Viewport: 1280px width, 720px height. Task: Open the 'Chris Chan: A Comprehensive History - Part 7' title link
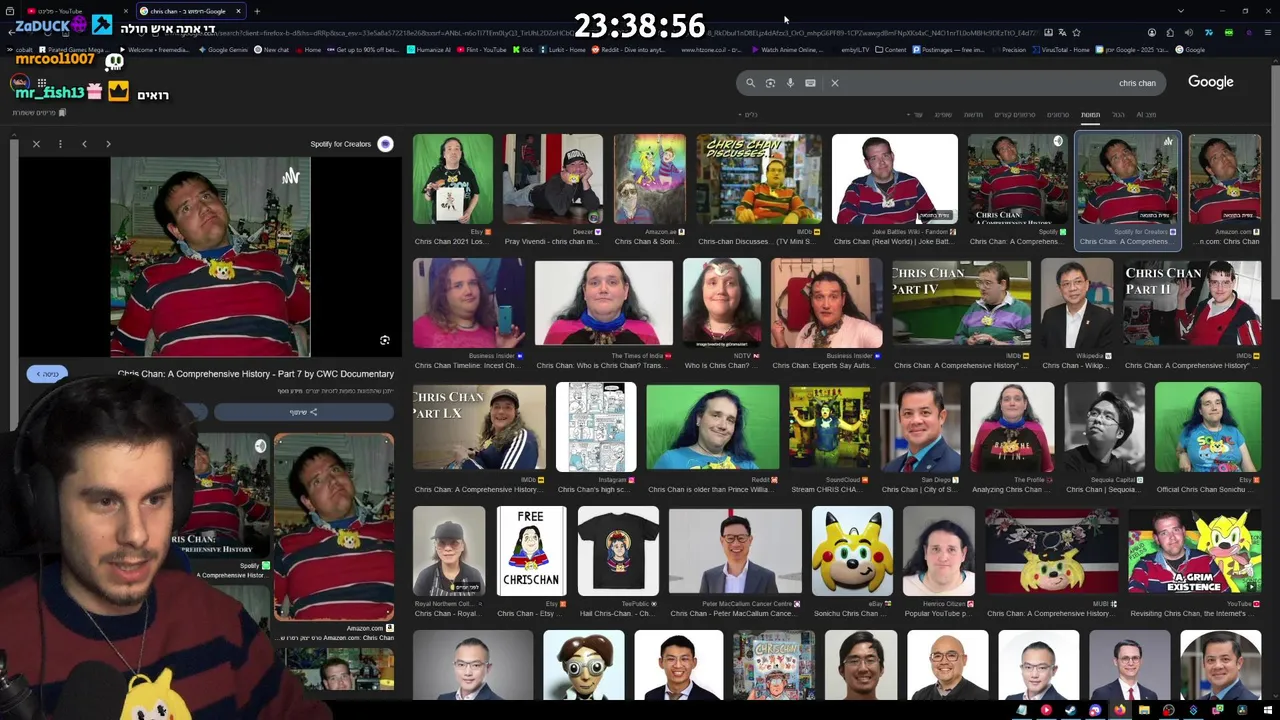click(255, 374)
